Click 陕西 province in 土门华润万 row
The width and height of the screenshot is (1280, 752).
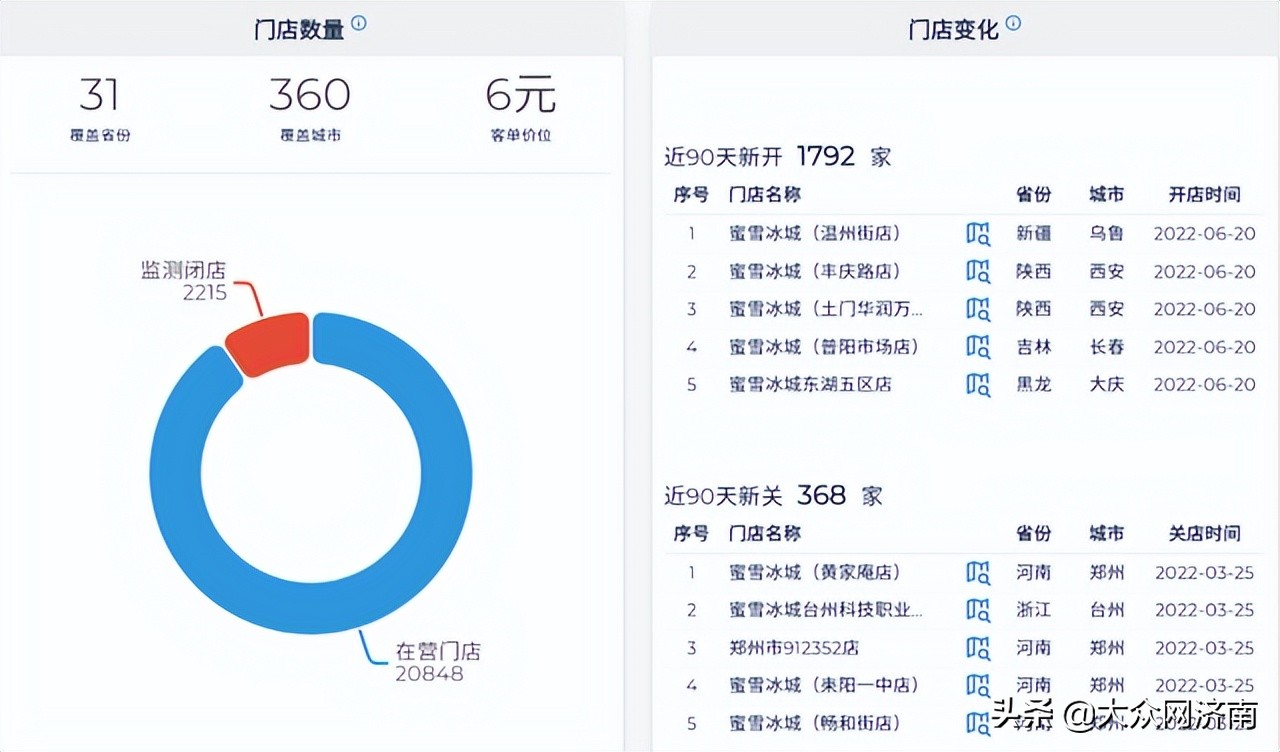point(1034,309)
